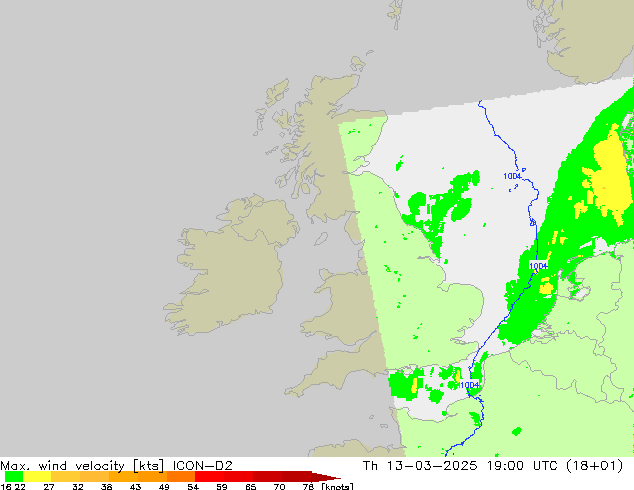The width and height of the screenshot is (634, 490).
Task: Click the legend value "43"
Action: click(x=135, y=486)
